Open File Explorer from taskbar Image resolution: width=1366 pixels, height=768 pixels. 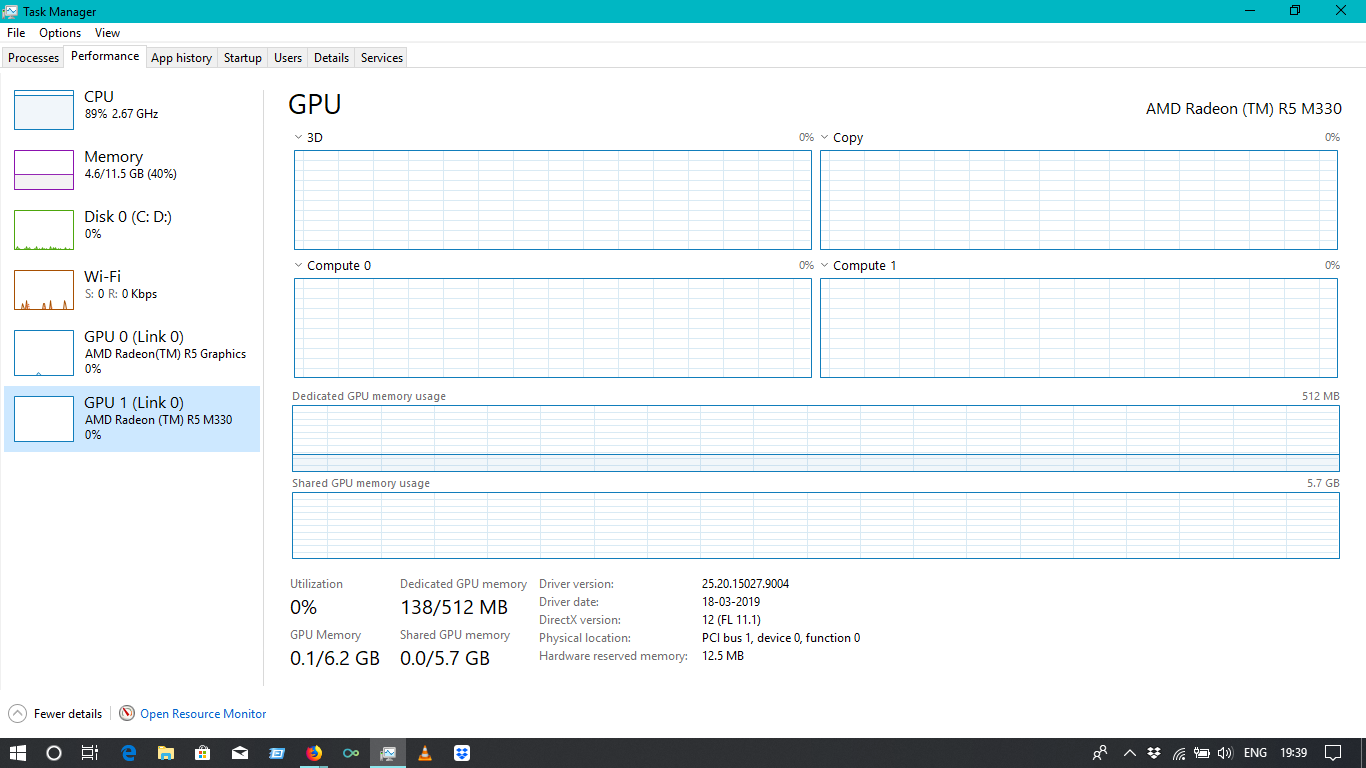tap(166, 753)
